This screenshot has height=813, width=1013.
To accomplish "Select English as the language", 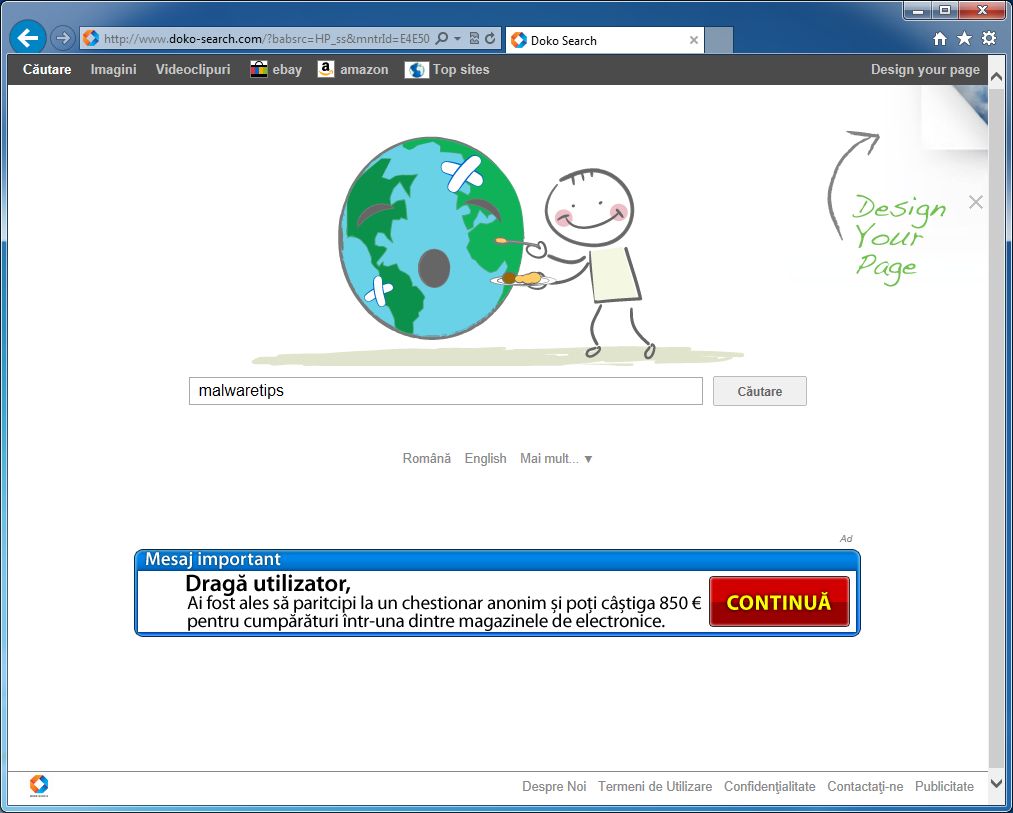I will [485, 458].
